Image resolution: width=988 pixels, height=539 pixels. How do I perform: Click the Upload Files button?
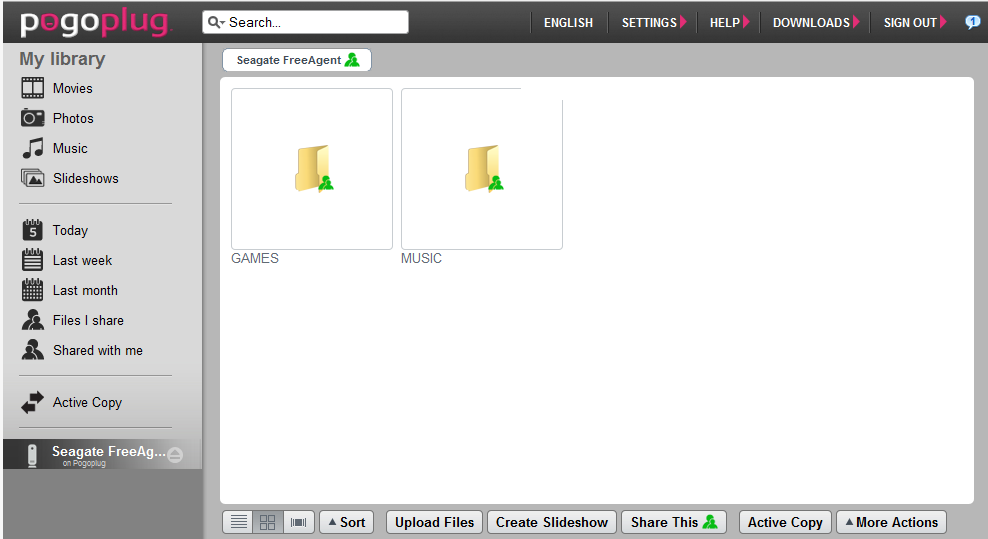(434, 522)
